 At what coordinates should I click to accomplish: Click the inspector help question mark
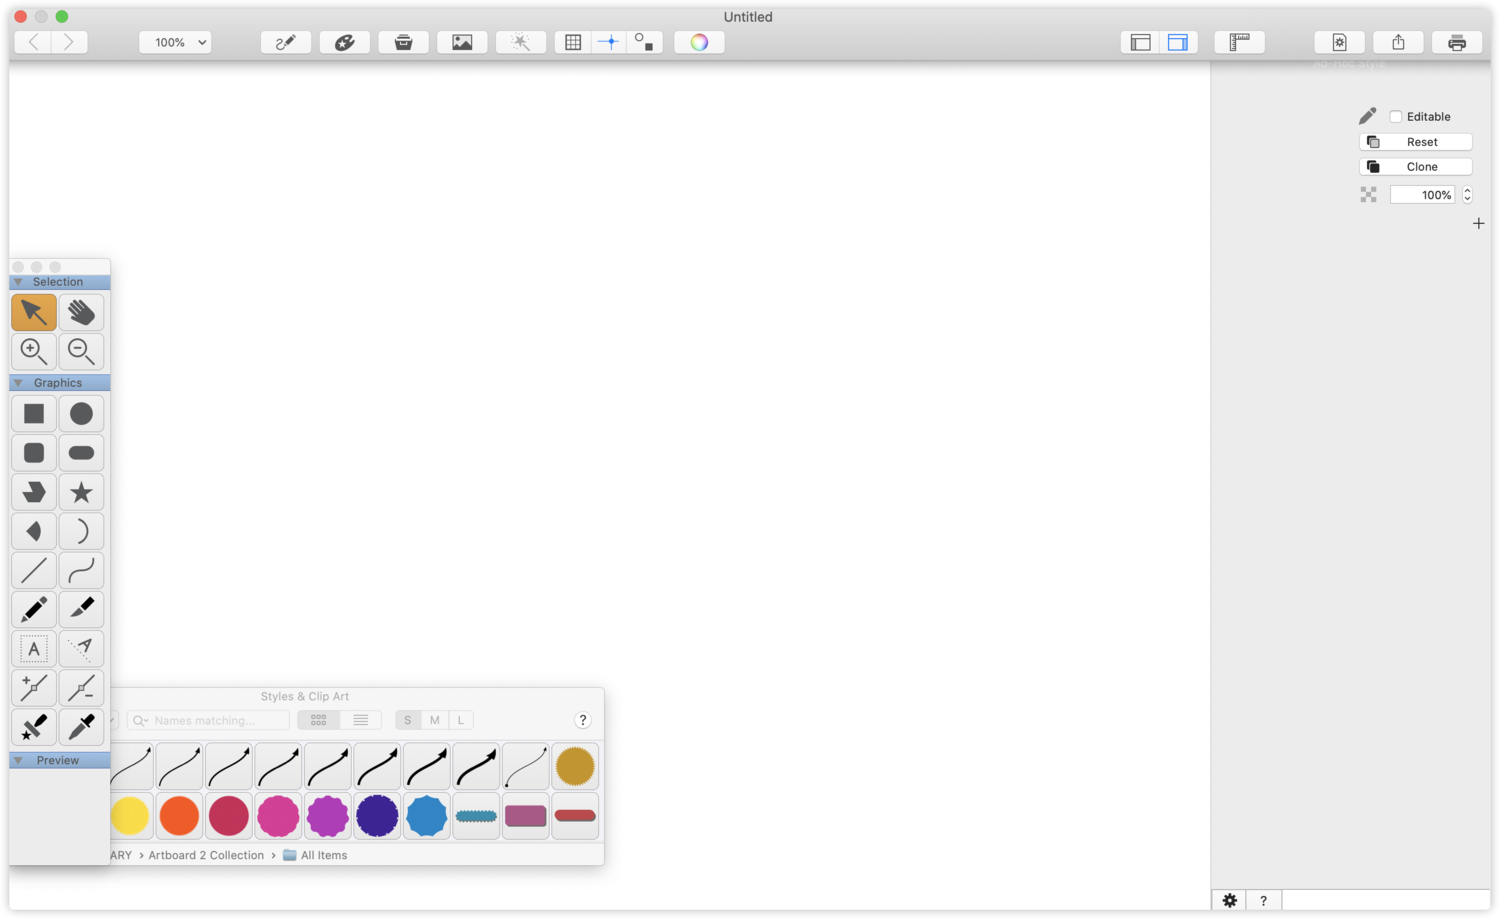click(1264, 900)
